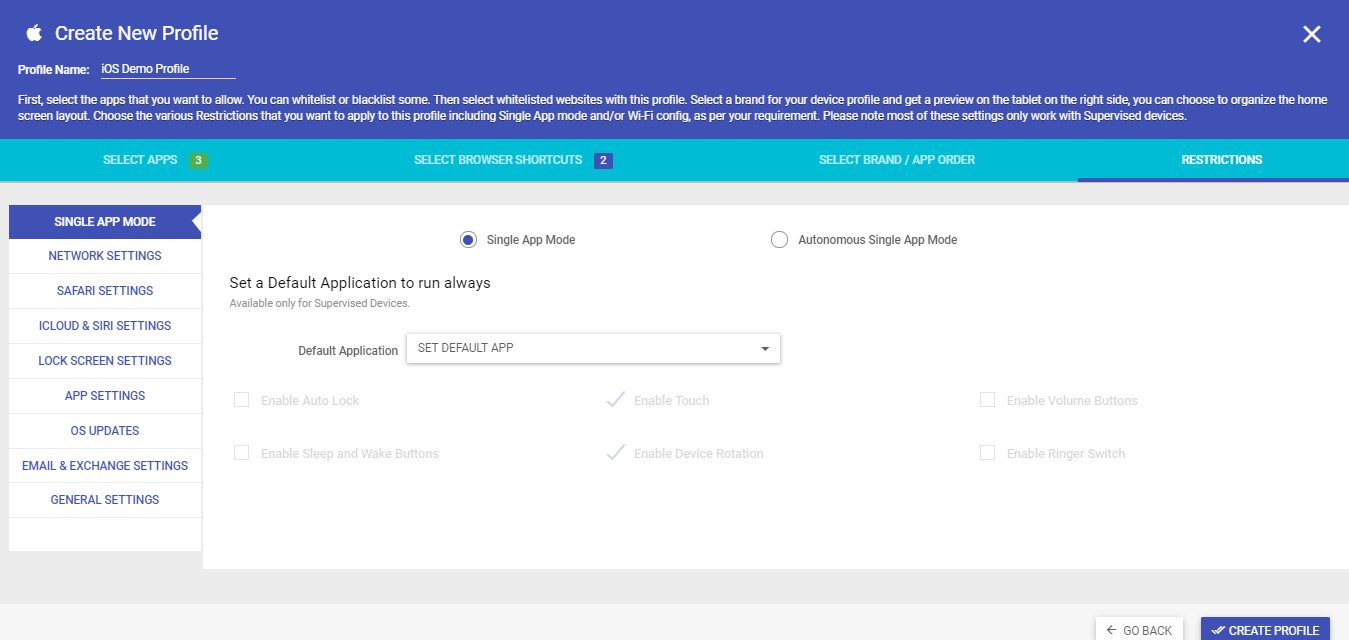Click the 'Profile Name:' label
The image size is (1349, 640).
[54, 70]
